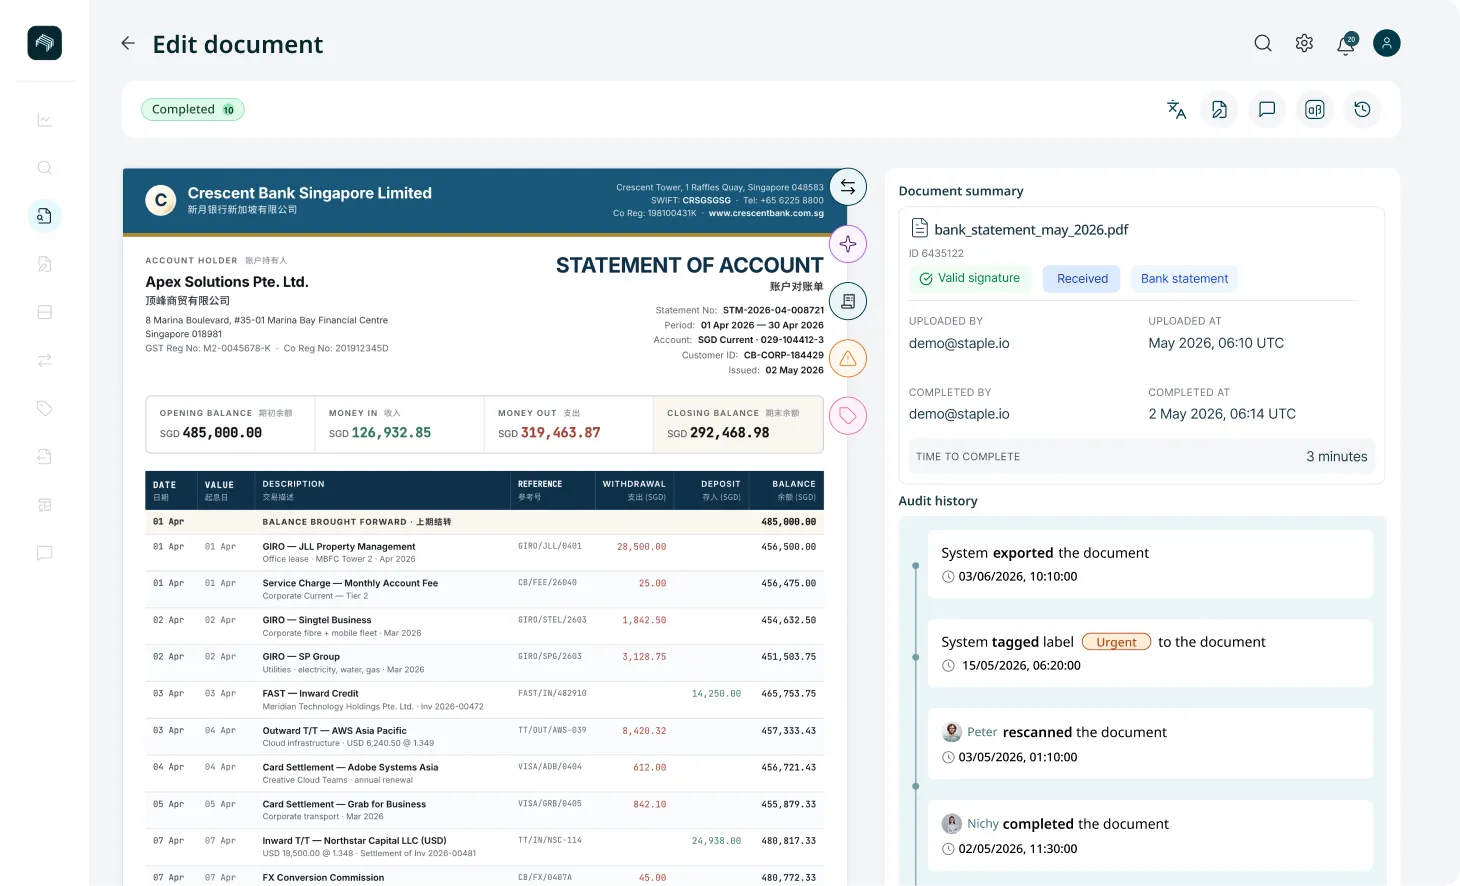Open the document export sidebar icon
1460x886 pixels.
tap(44, 456)
